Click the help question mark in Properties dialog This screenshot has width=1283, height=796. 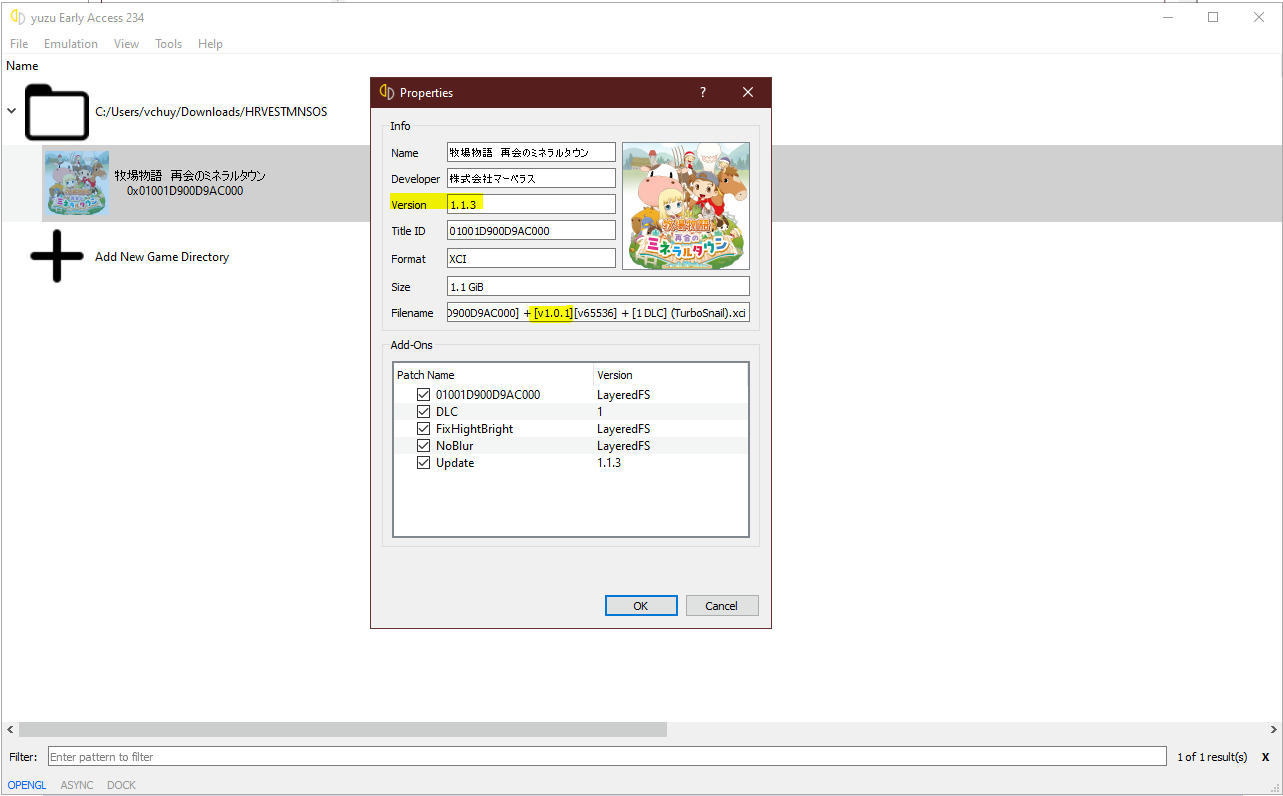point(703,92)
